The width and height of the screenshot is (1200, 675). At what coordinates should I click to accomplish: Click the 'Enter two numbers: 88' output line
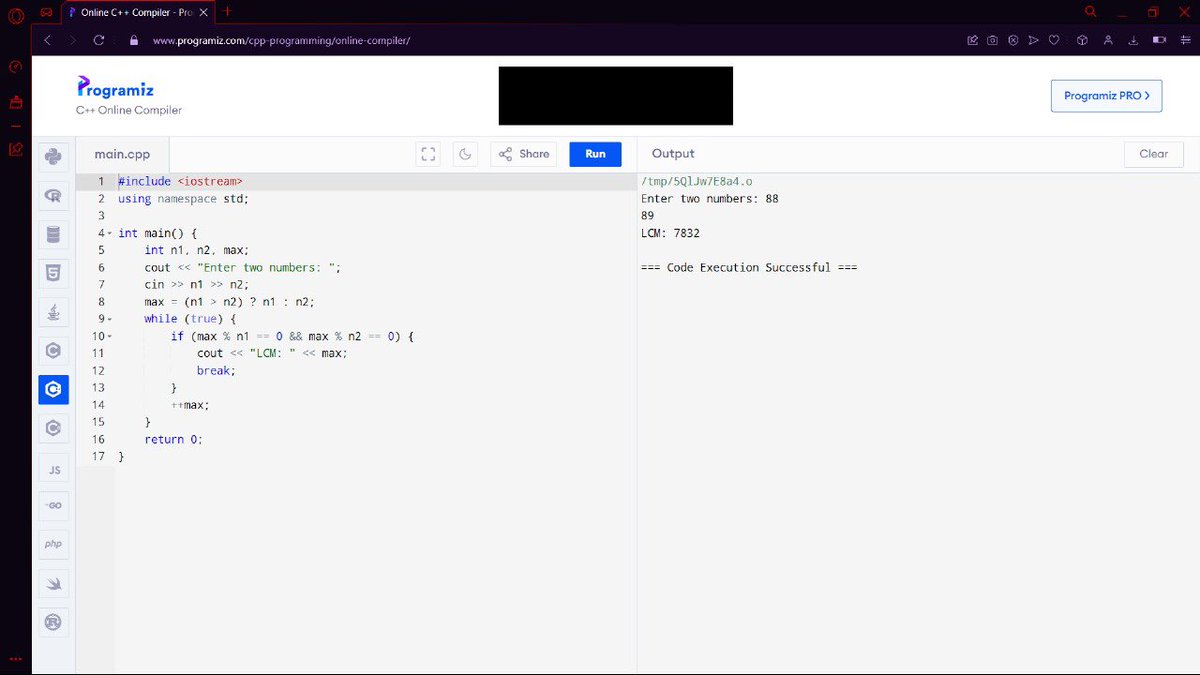[709, 199]
